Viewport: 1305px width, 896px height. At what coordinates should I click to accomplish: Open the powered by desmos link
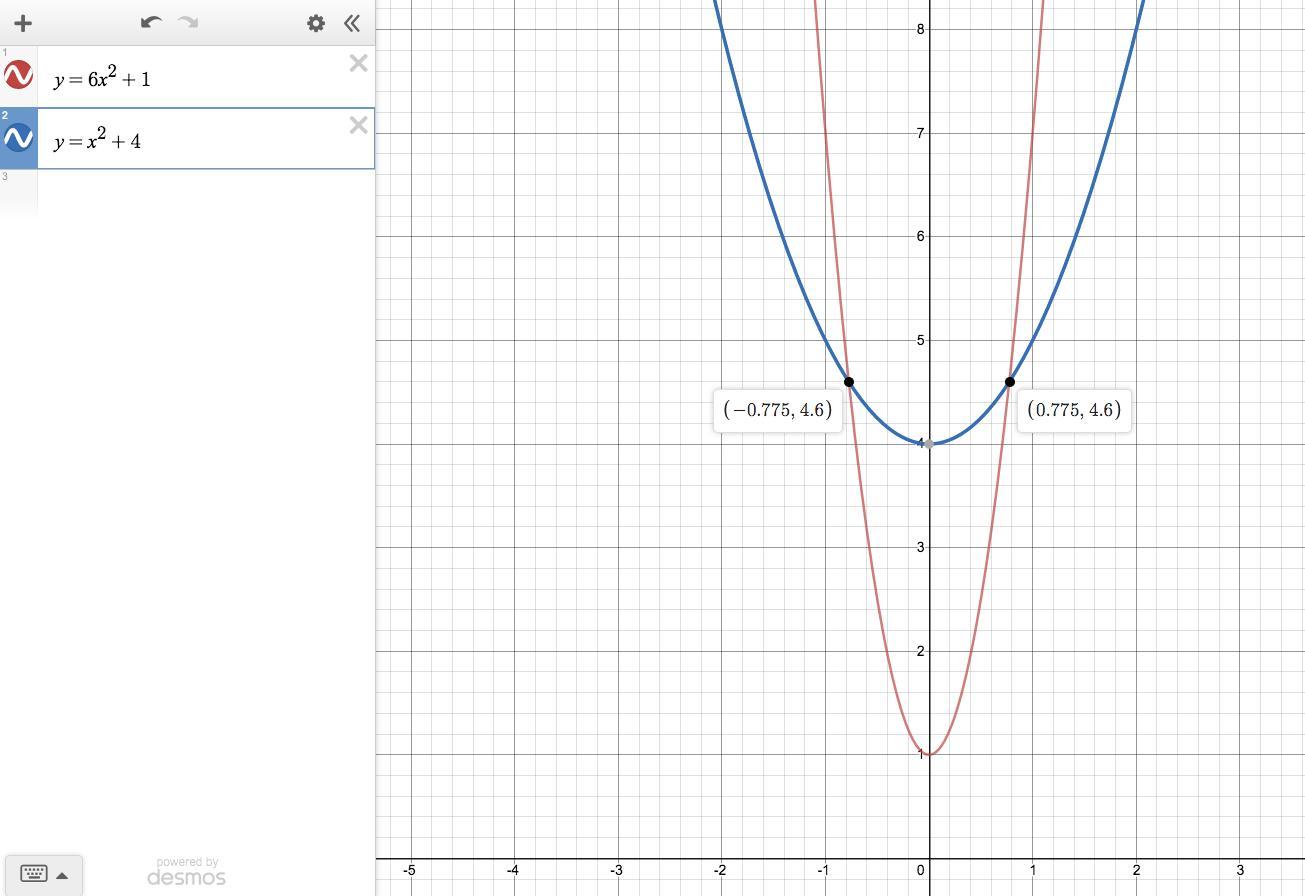click(186, 871)
